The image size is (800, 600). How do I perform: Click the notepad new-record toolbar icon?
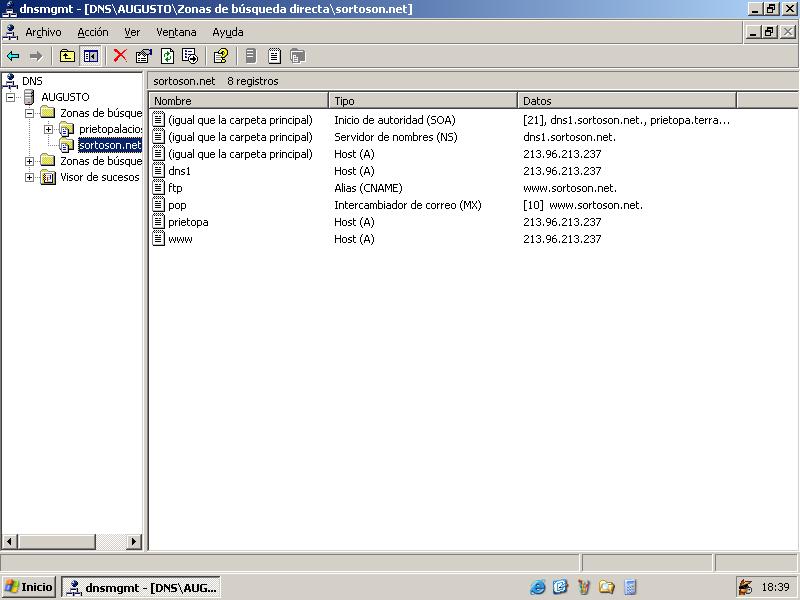coord(274,56)
